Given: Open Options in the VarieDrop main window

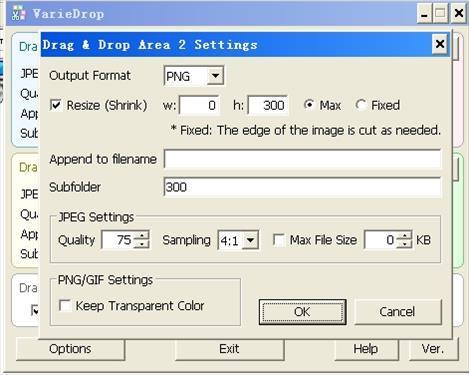Looking at the screenshot, I should (x=70, y=350).
